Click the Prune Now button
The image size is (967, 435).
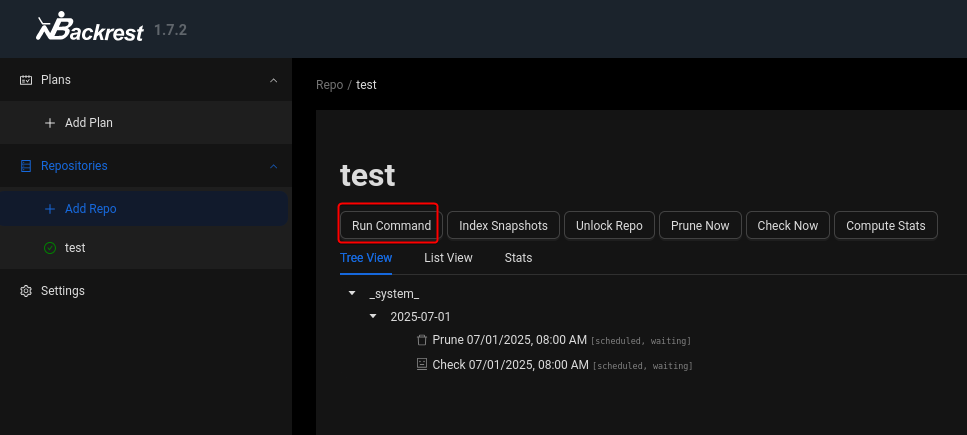pos(700,226)
